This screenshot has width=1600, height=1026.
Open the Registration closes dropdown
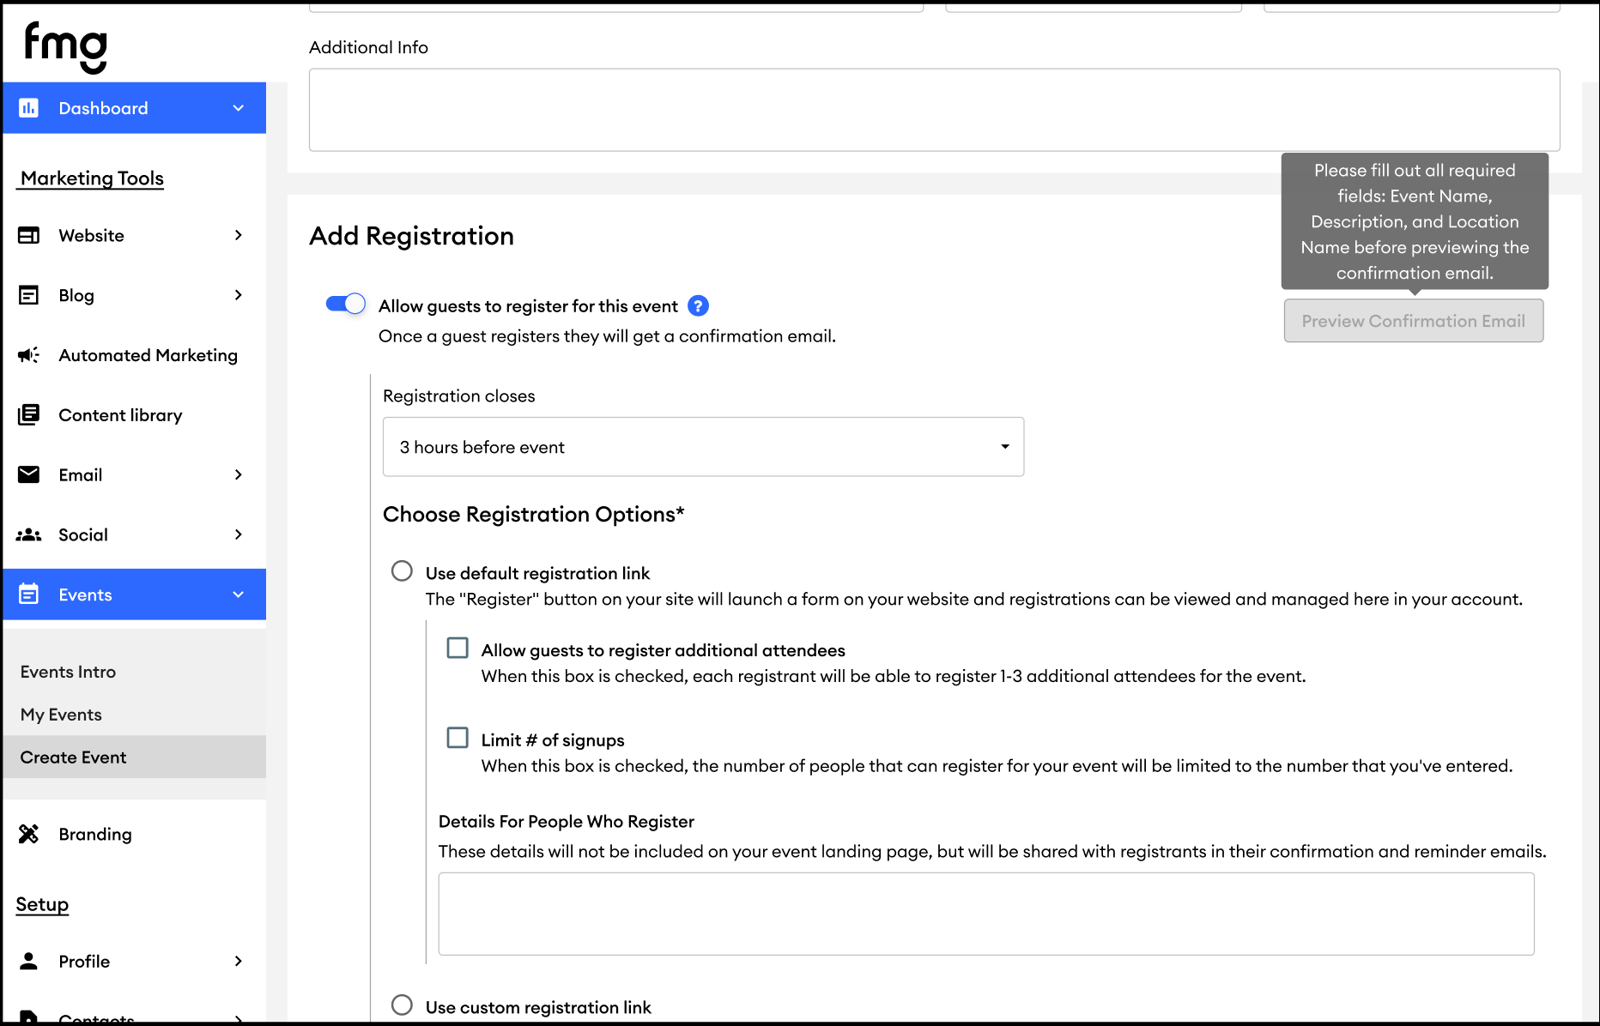click(703, 447)
